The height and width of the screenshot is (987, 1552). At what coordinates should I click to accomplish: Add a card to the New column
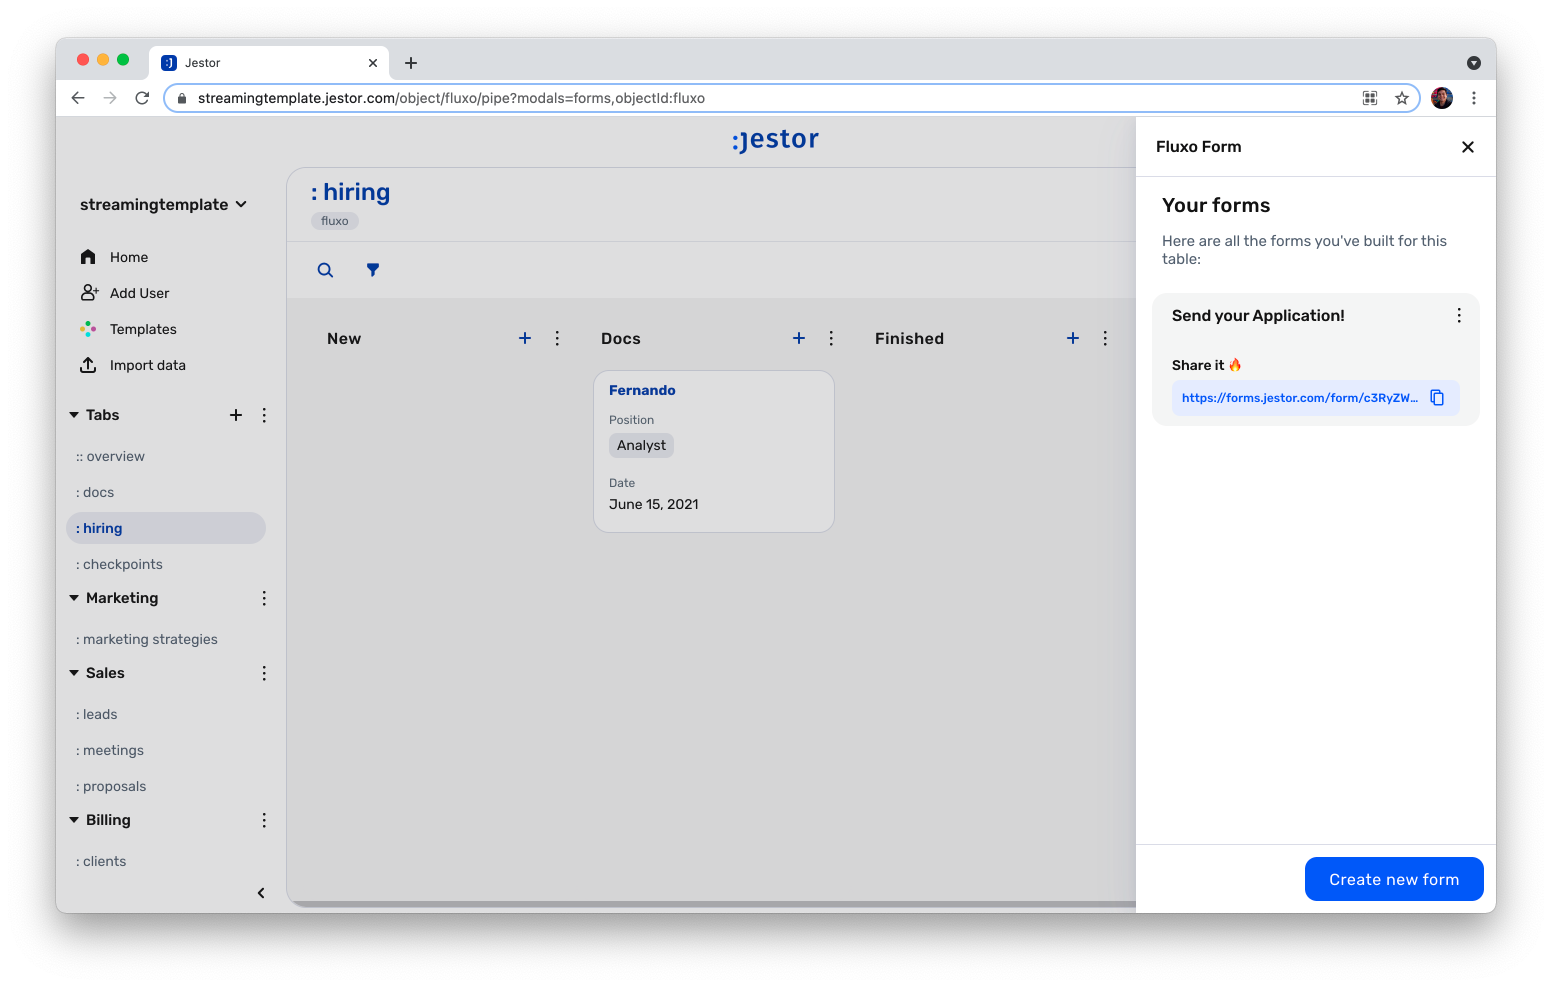click(525, 338)
